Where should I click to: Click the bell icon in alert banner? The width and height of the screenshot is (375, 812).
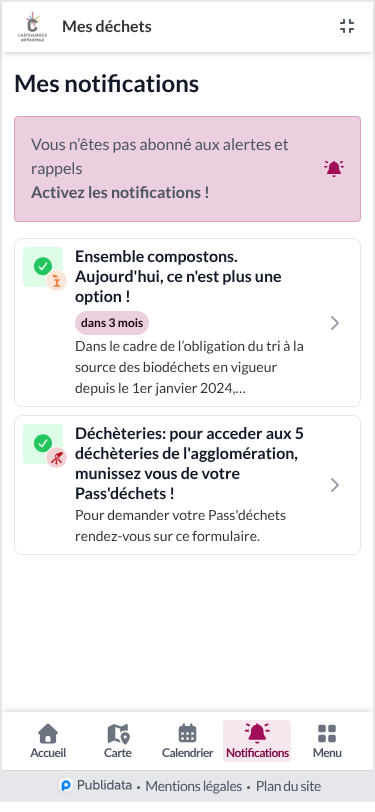click(334, 168)
